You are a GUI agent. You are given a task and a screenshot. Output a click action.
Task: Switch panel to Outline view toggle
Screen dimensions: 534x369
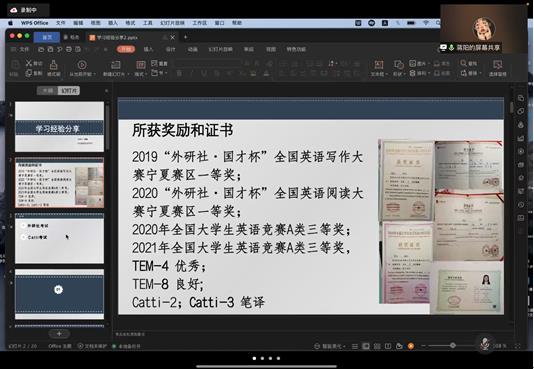[48, 91]
